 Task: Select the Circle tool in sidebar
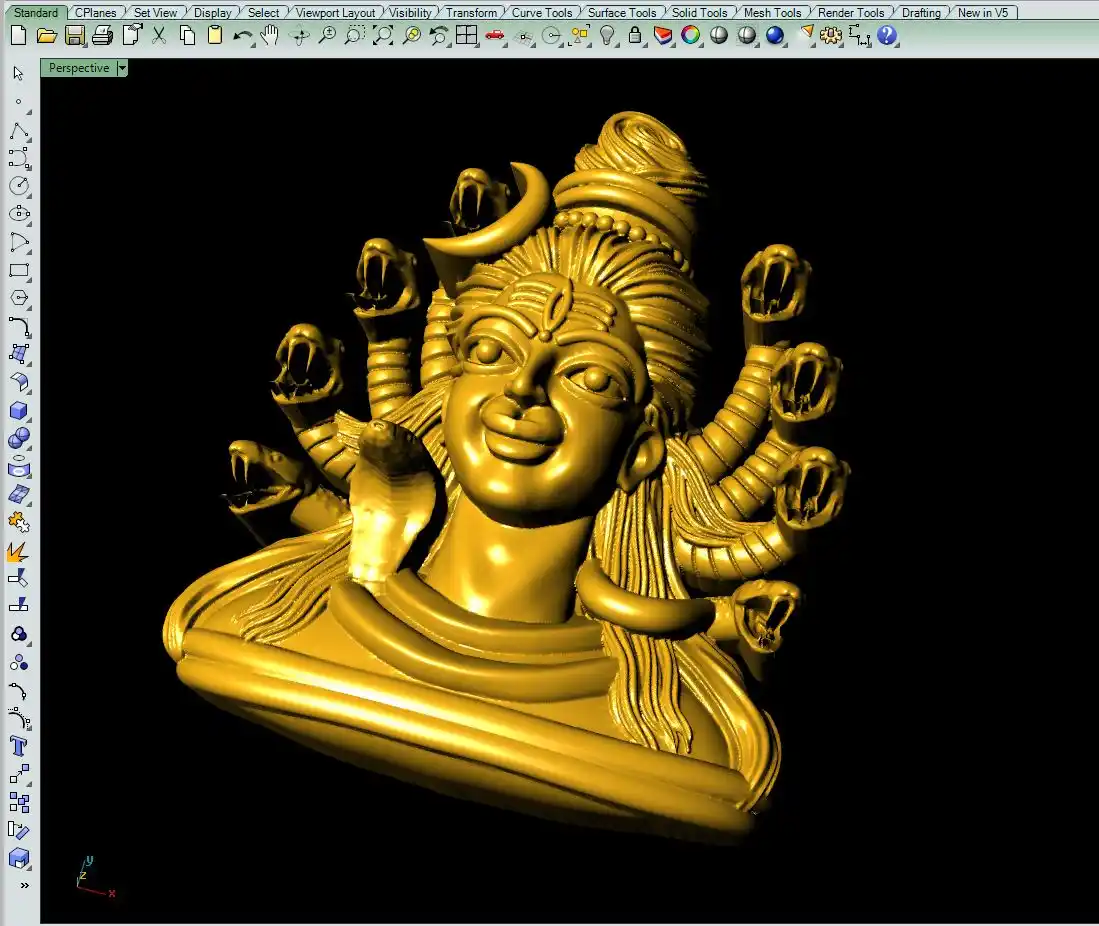point(19,186)
